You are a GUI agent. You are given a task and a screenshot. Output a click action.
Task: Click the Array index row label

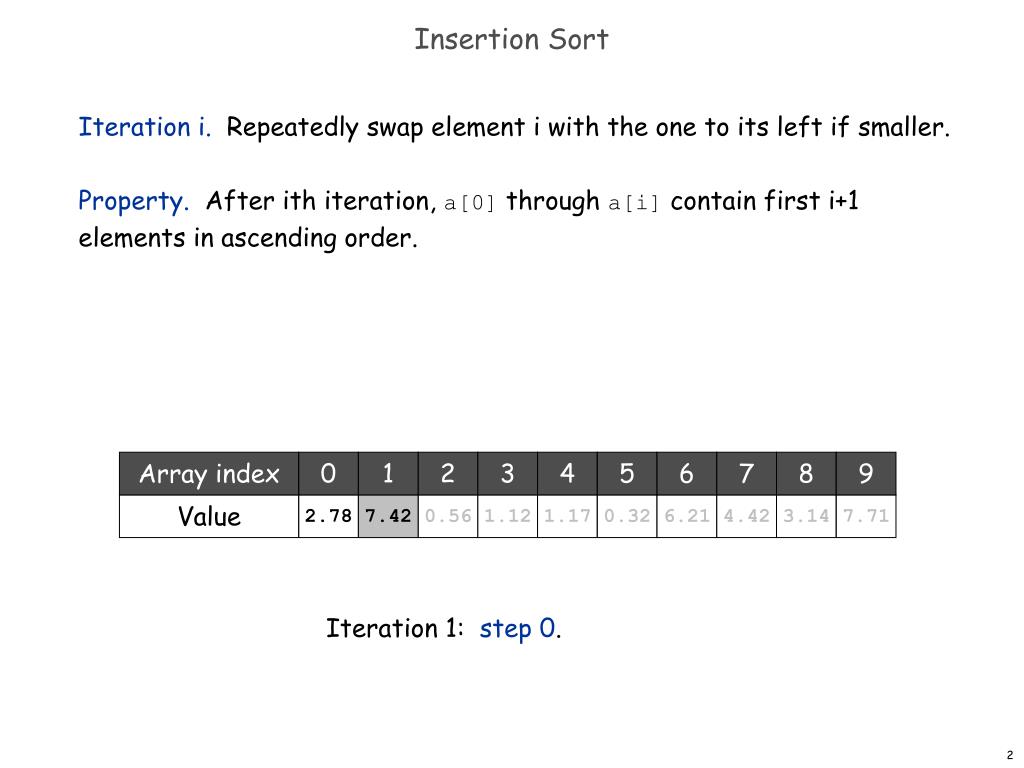pos(209,473)
